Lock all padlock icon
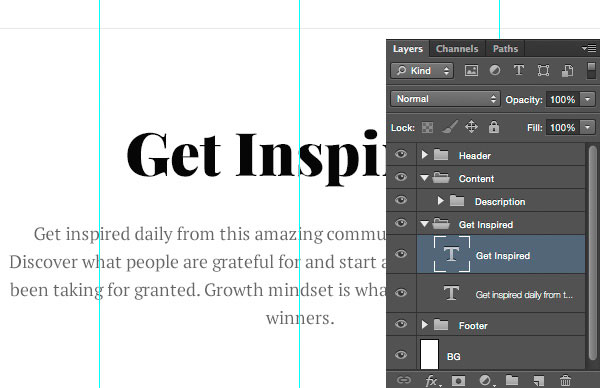 [494, 127]
